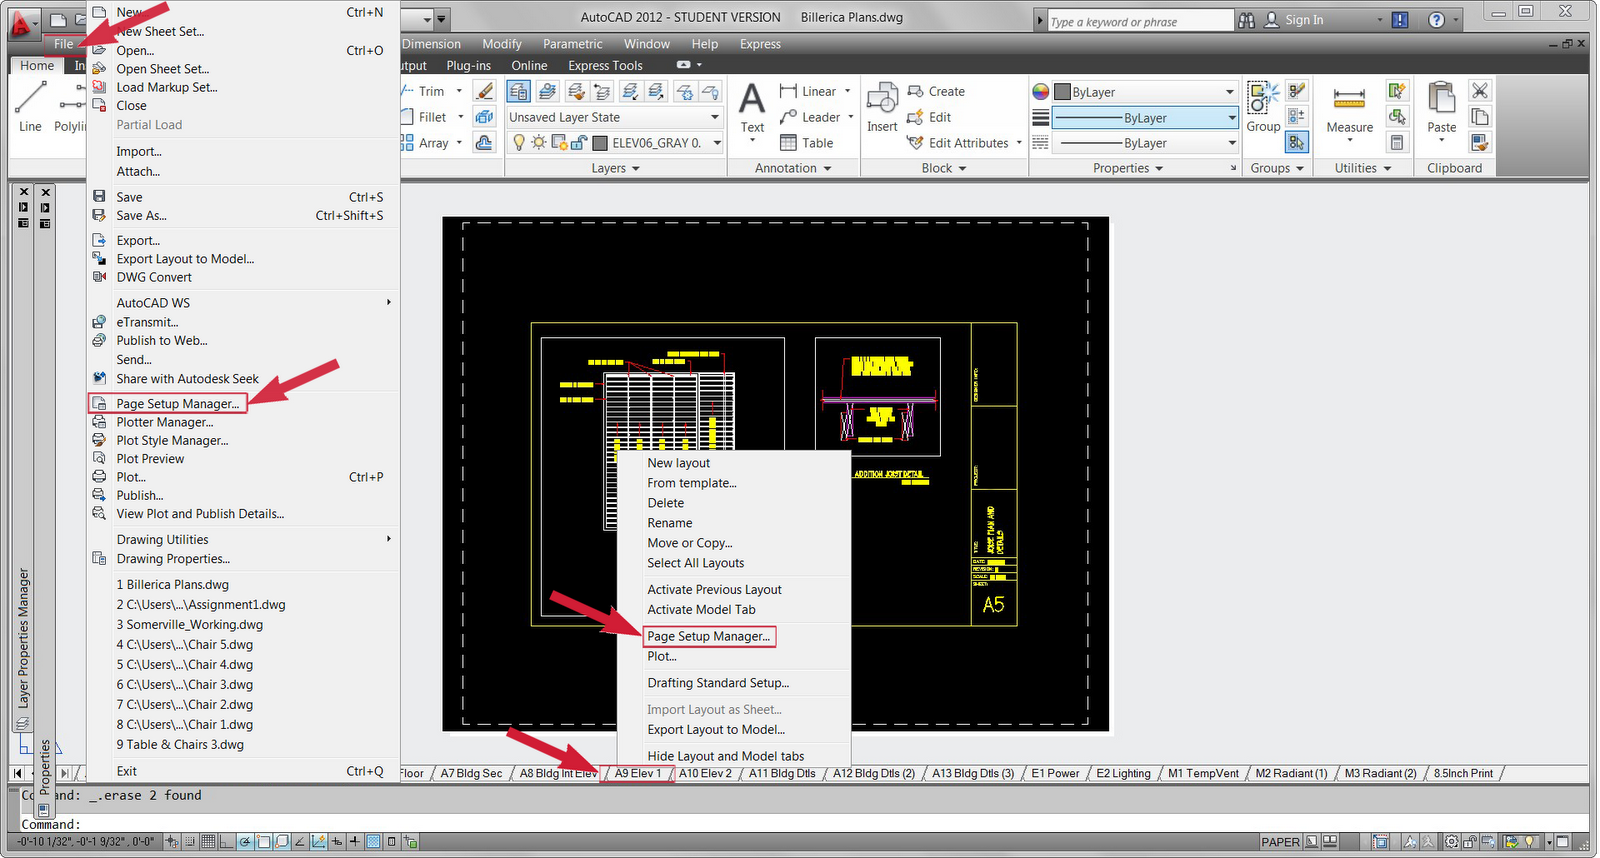Click the Insert block icon
1600x858 pixels.
click(x=882, y=107)
